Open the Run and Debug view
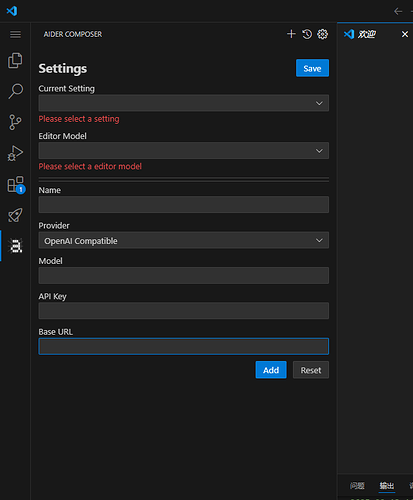Screen dimensions: 413x500 click(15, 153)
